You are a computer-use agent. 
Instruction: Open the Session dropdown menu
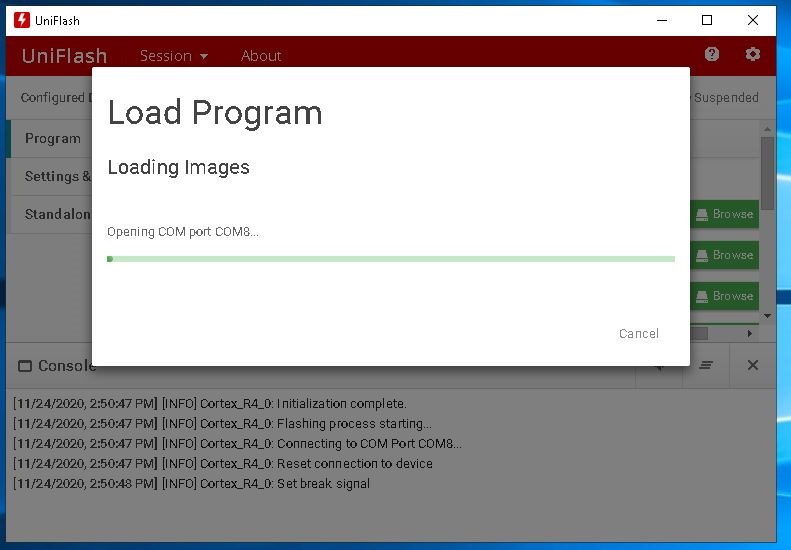pos(174,56)
